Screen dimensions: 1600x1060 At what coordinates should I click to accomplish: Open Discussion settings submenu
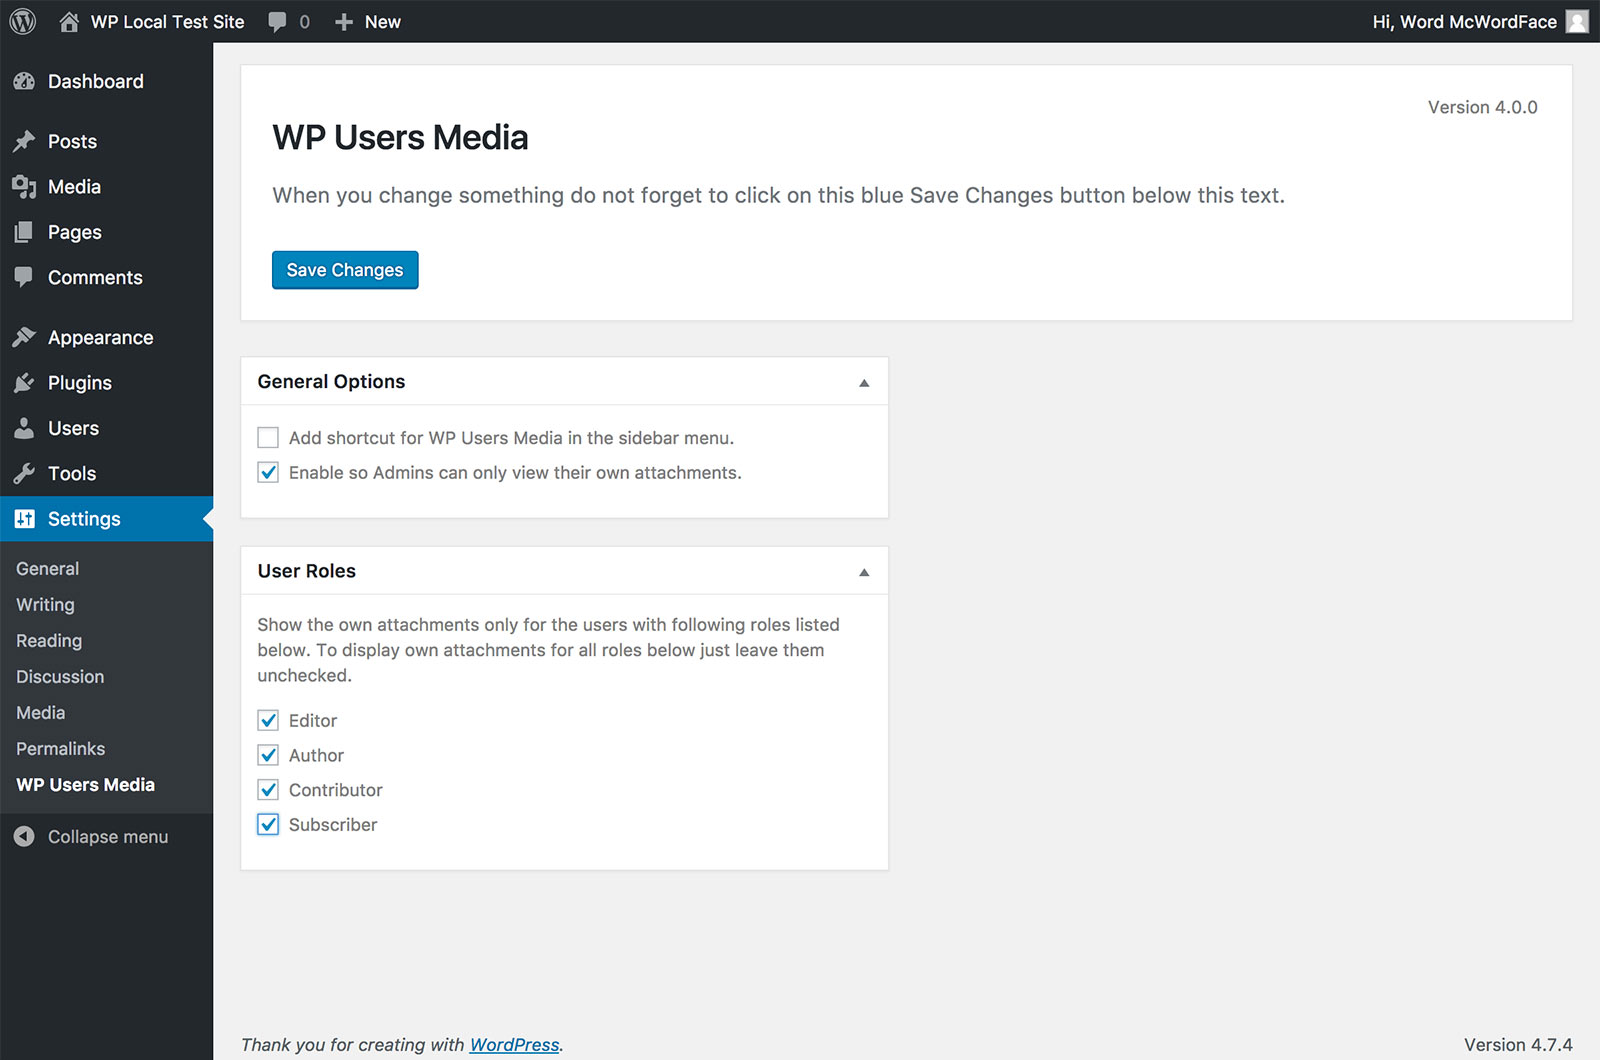click(x=60, y=677)
